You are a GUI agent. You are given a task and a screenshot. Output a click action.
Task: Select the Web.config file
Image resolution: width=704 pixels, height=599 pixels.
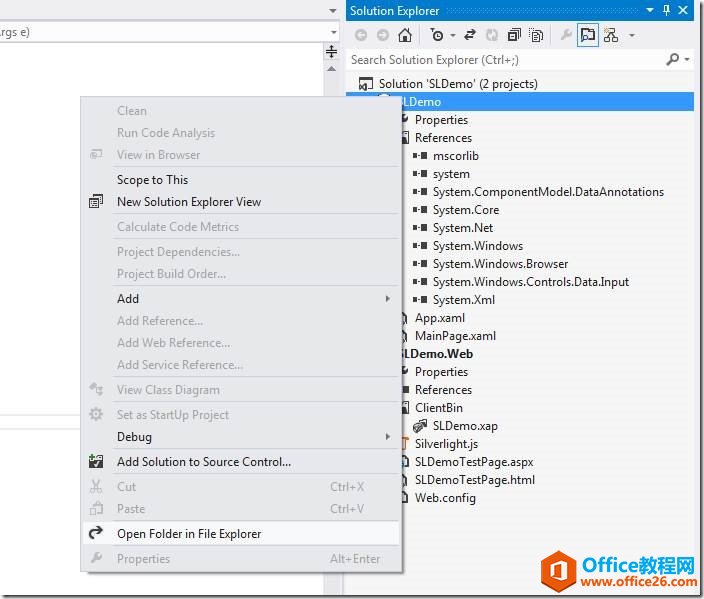click(445, 498)
